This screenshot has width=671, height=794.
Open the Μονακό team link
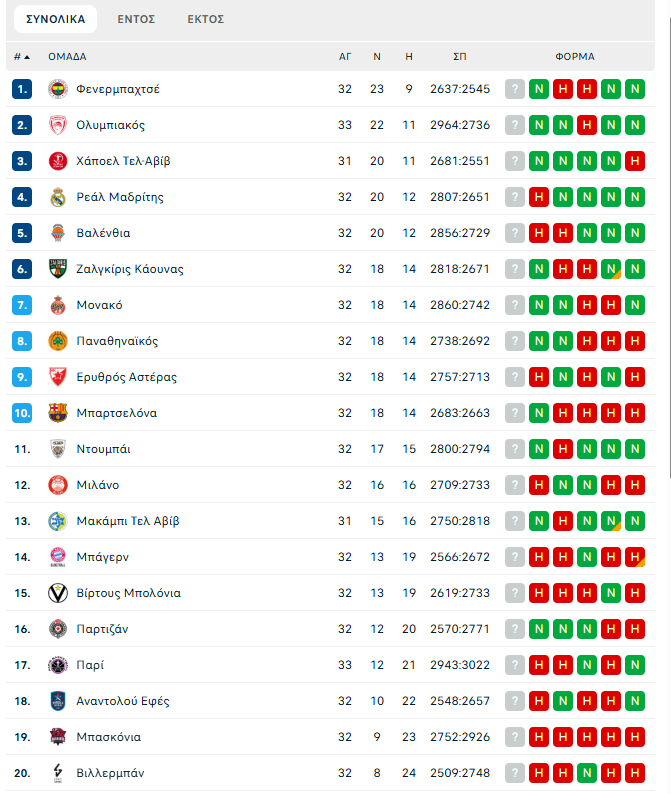coord(99,305)
